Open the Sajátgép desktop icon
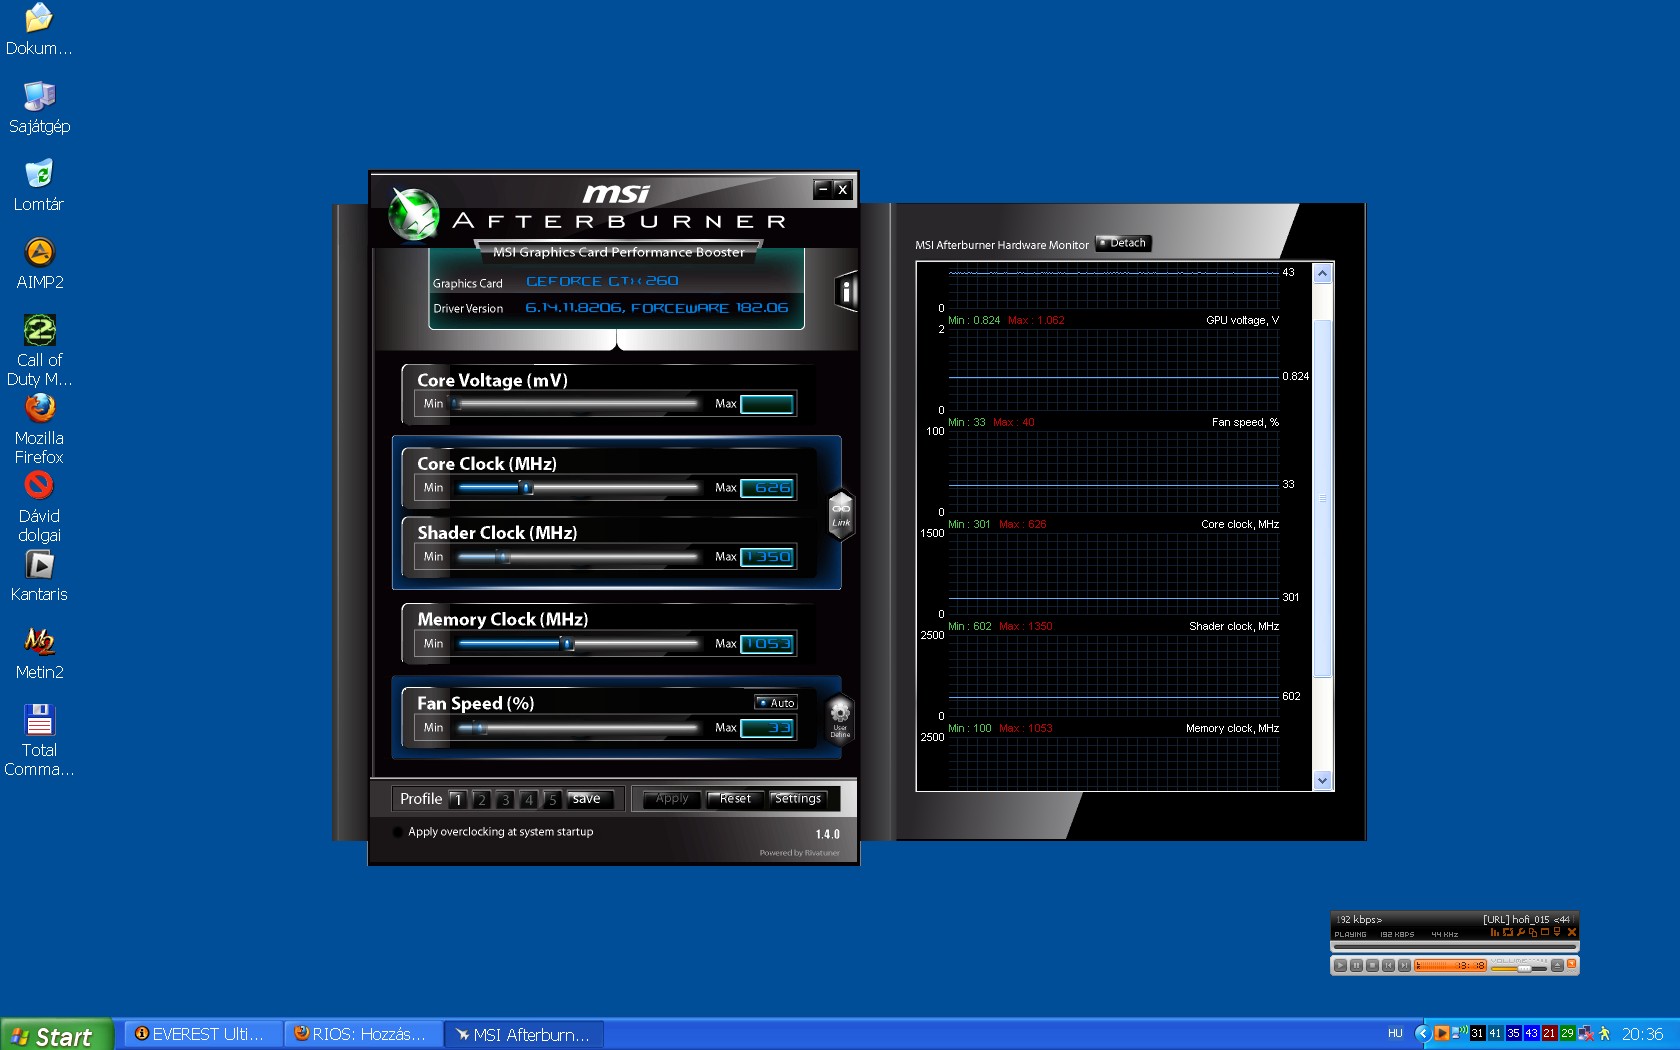The height and width of the screenshot is (1050, 1680). click(x=39, y=108)
